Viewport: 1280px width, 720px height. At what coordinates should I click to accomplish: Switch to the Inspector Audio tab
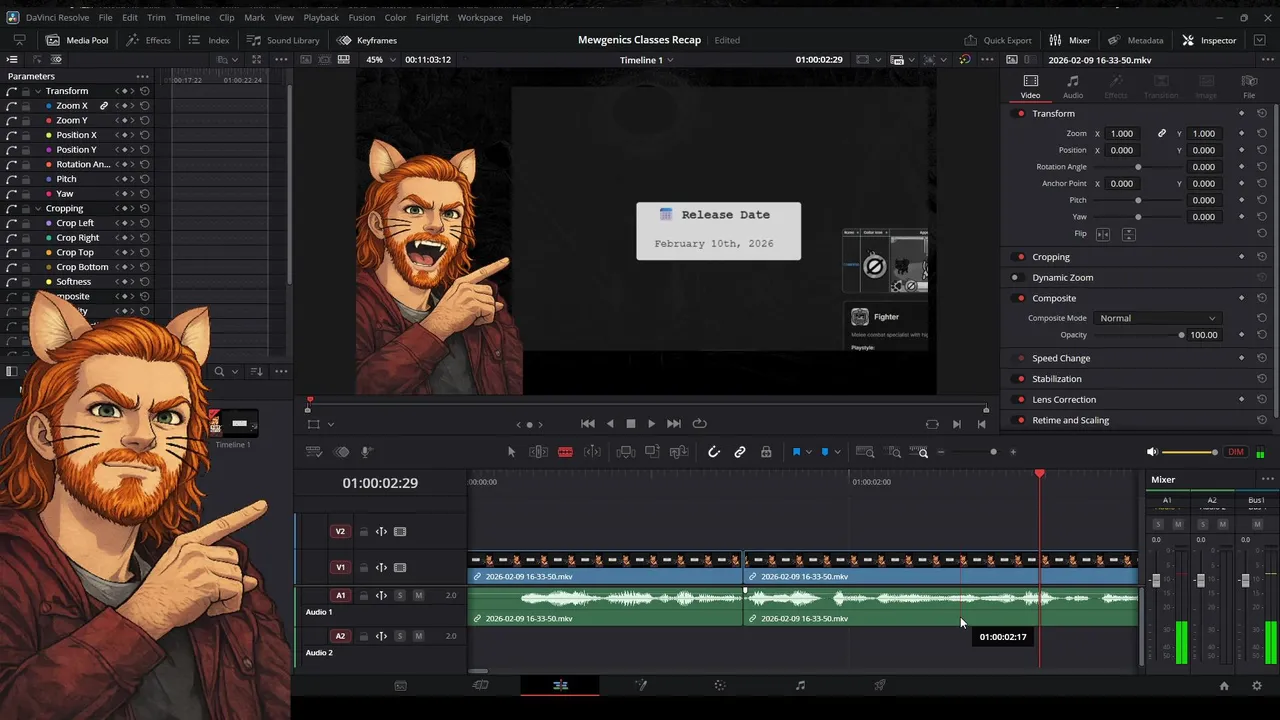click(x=1073, y=86)
